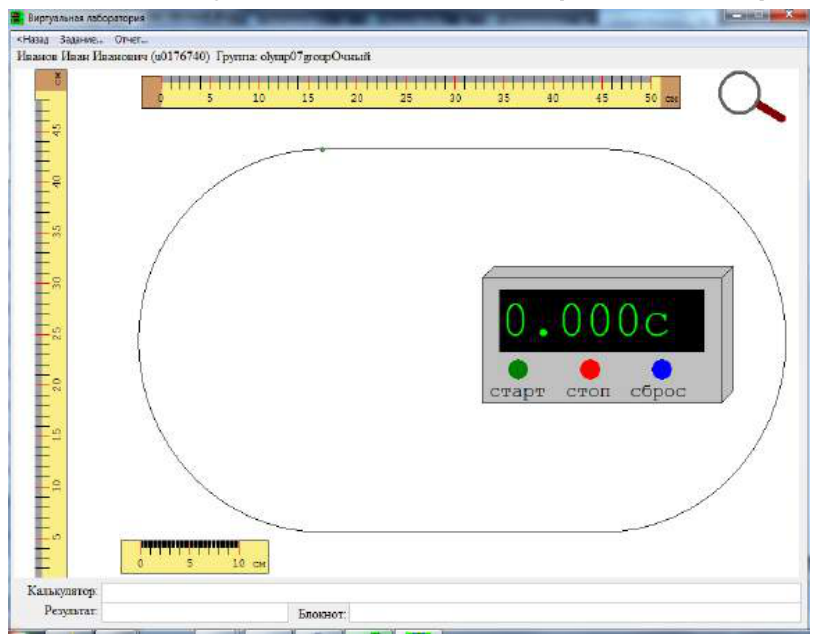Open the Отчет menu
This screenshot has height=642, width=815.
131,40
